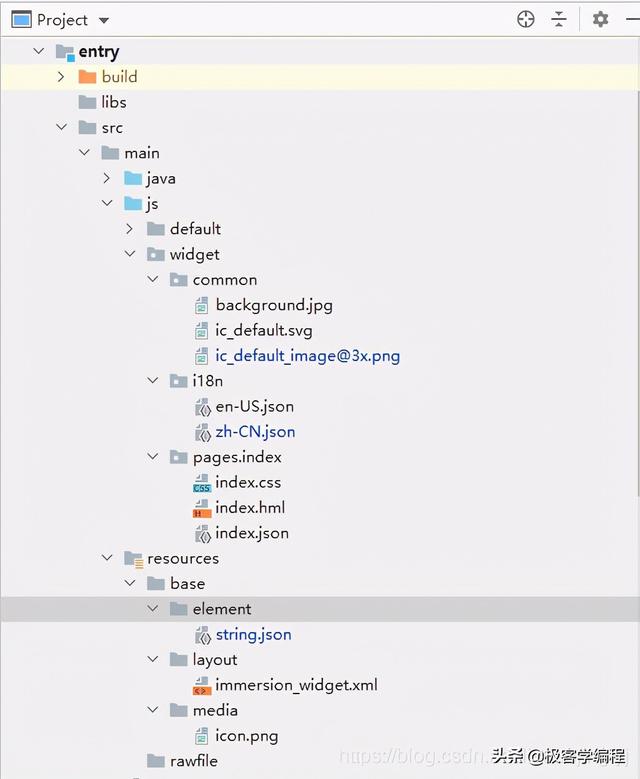This screenshot has height=779, width=640.
Task: Collapse the i18n folder chevron
Action: (x=153, y=381)
